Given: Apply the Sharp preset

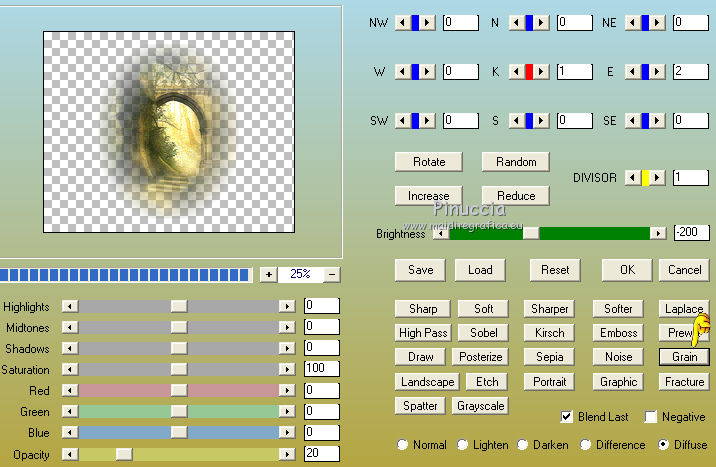Looking at the screenshot, I should 423,309.
